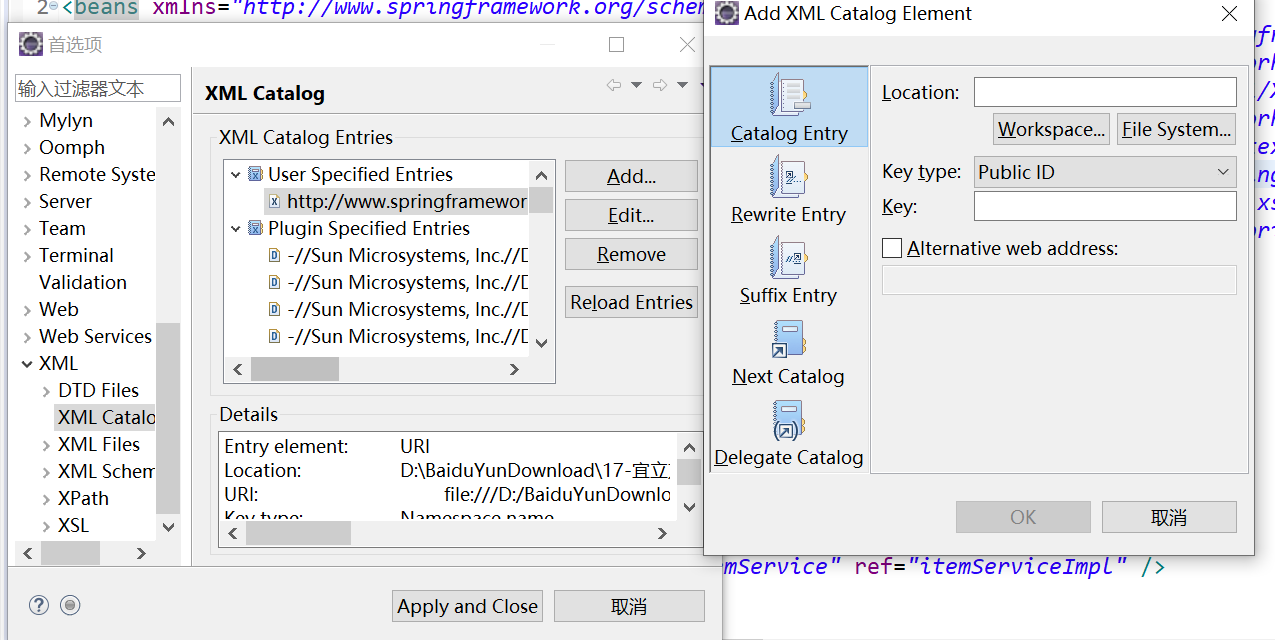This screenshot has width=1275, height=640.
Task: Expand the Mylyn preferences node
Action: coord(27,121)
